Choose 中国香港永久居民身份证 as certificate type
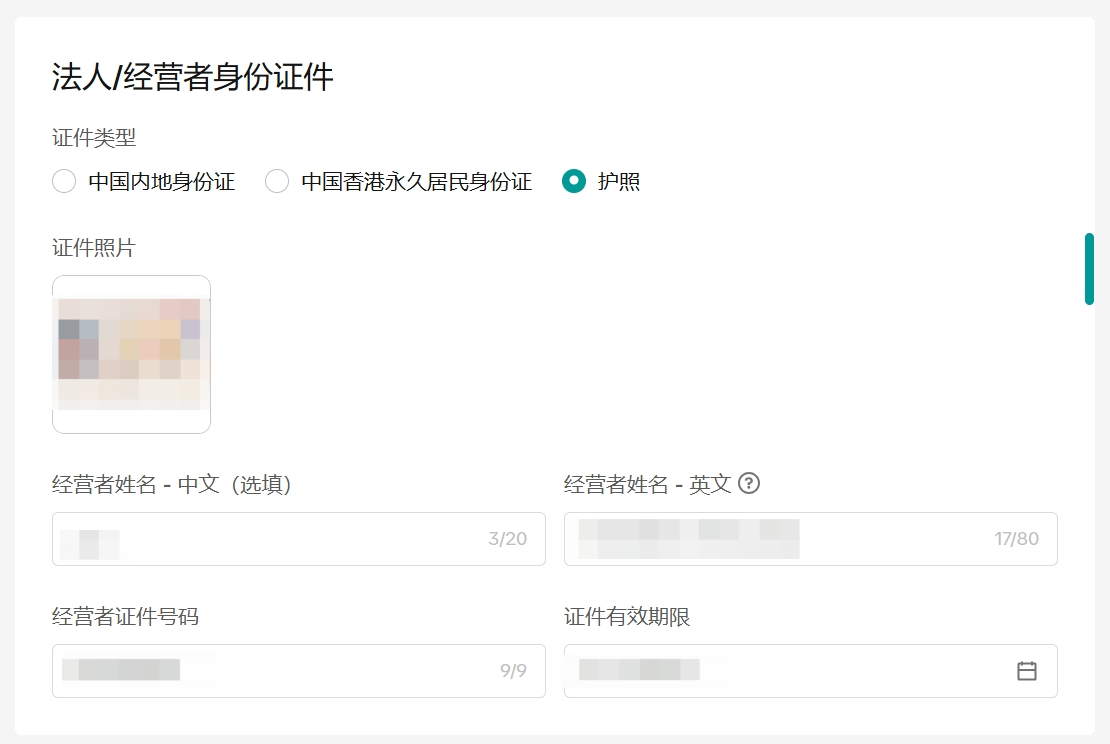The image size is (1110, 744). point(275,182)
